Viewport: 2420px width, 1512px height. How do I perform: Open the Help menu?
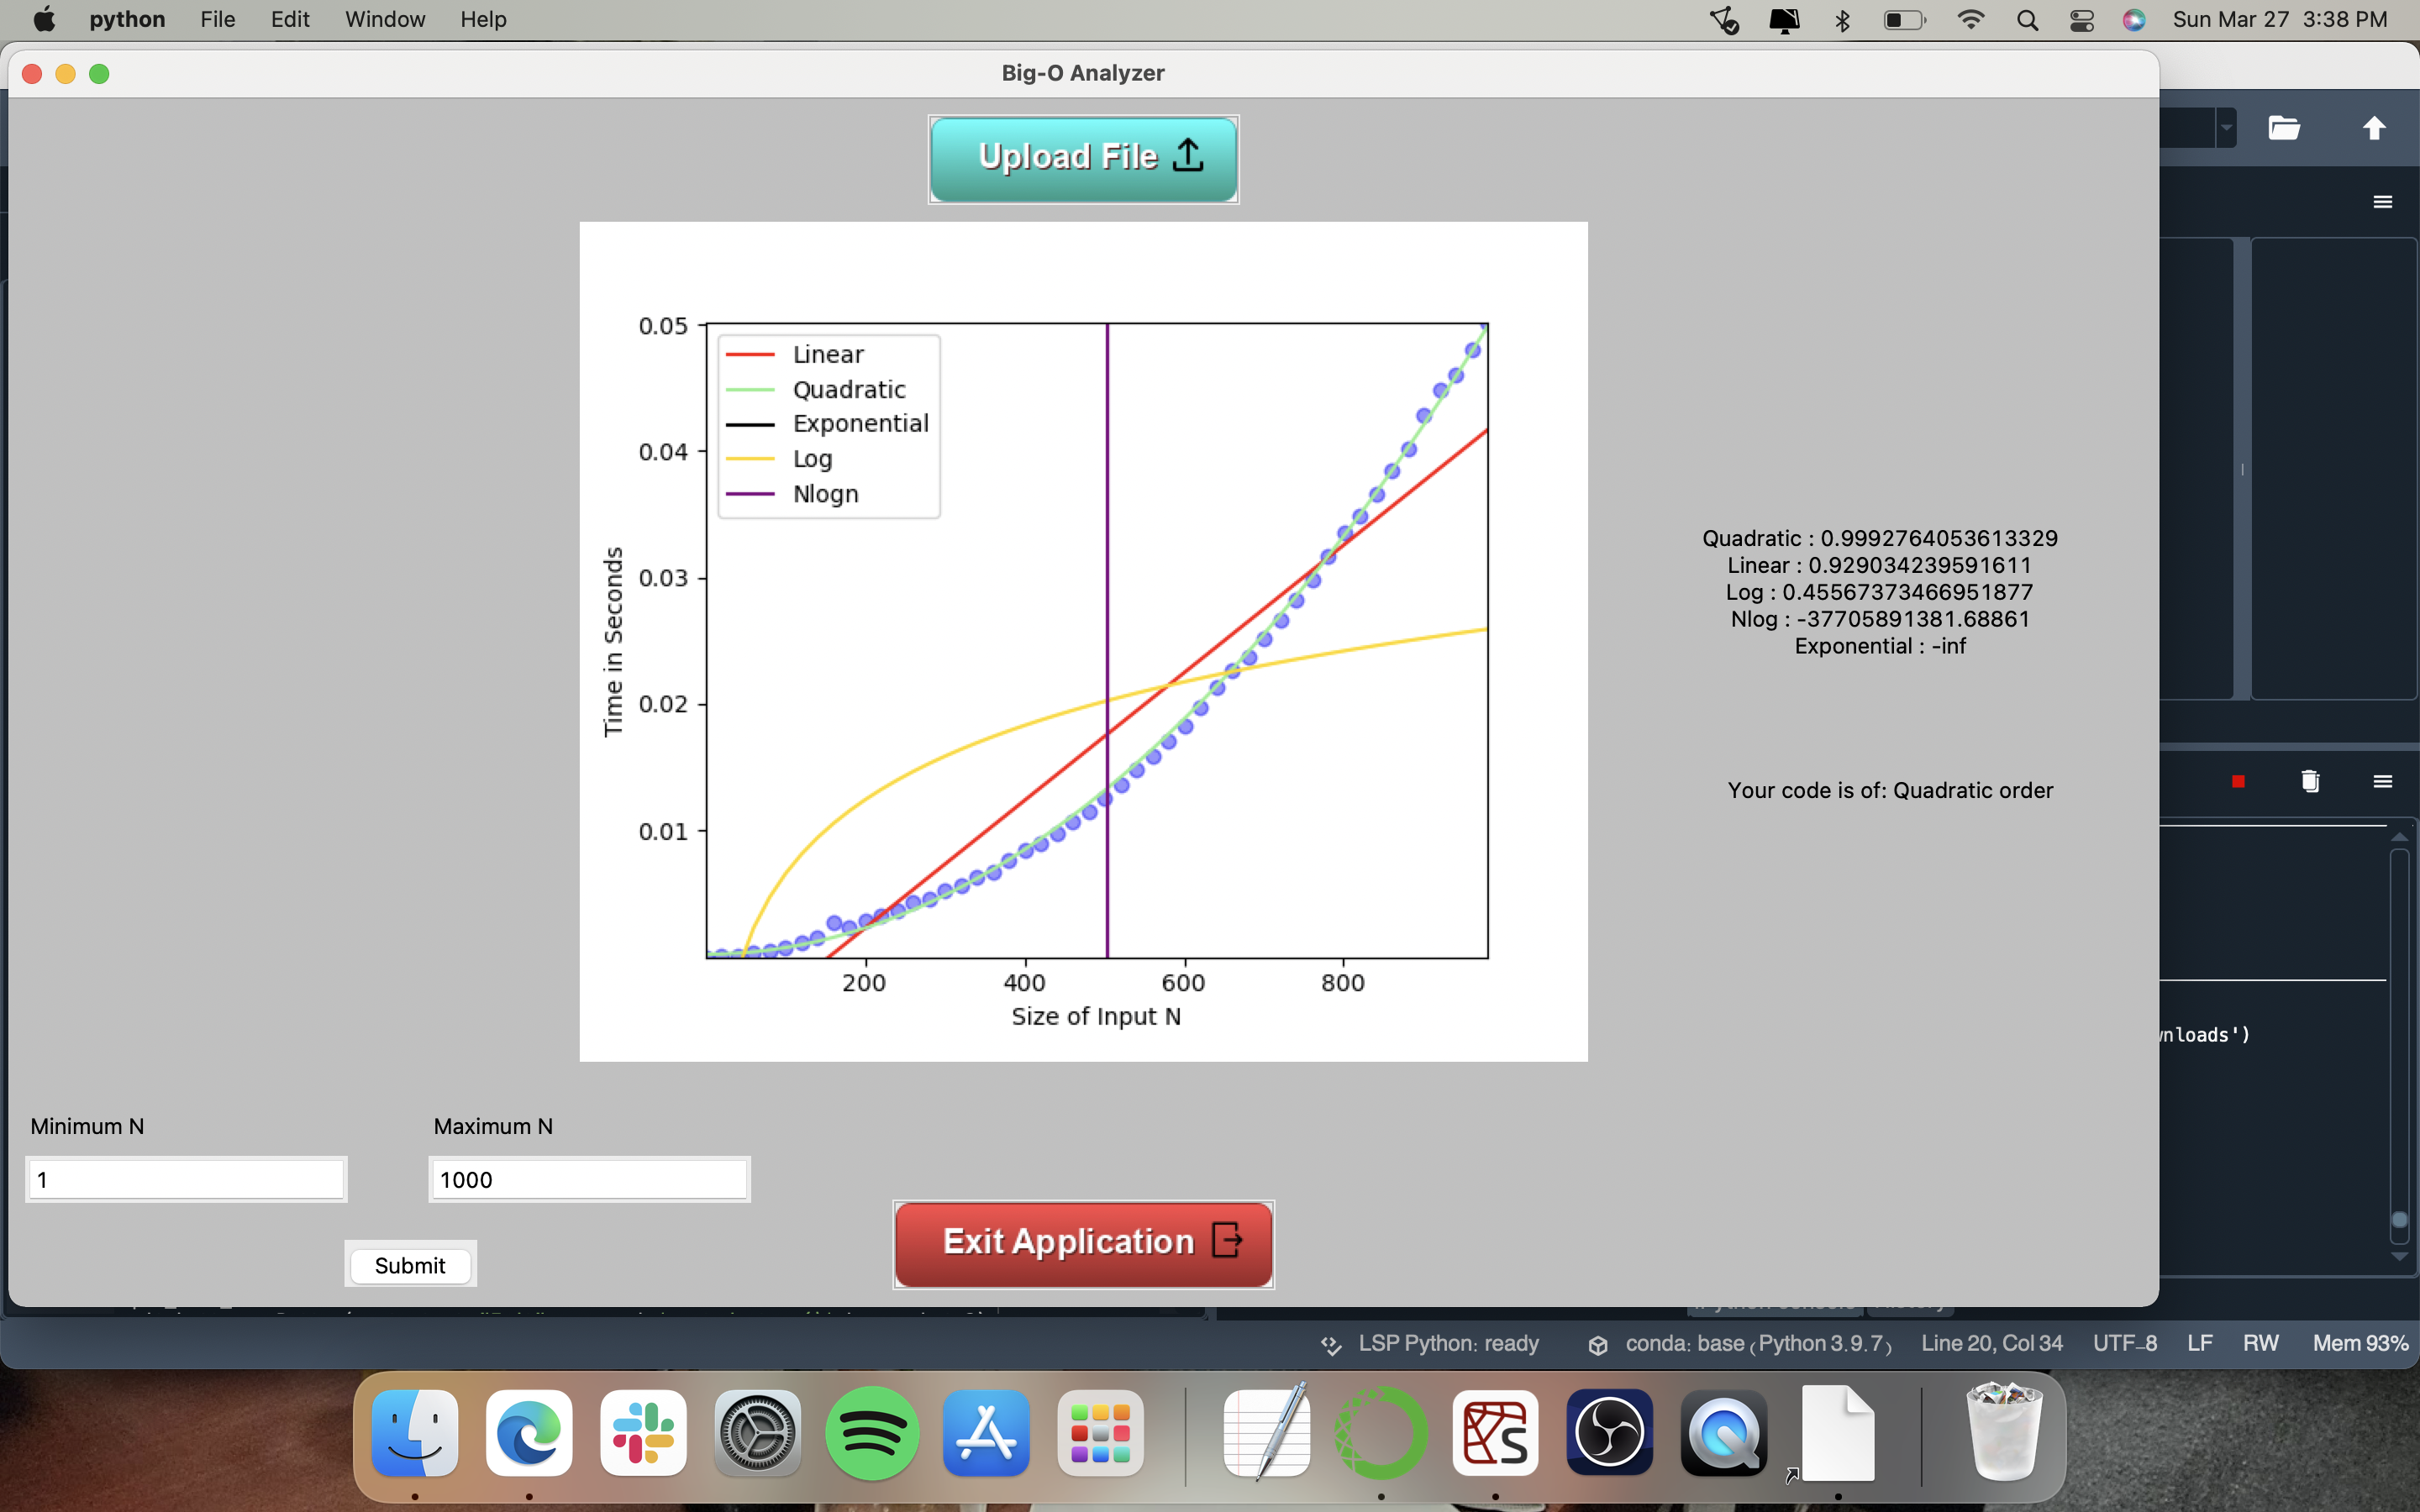point(483,19)
